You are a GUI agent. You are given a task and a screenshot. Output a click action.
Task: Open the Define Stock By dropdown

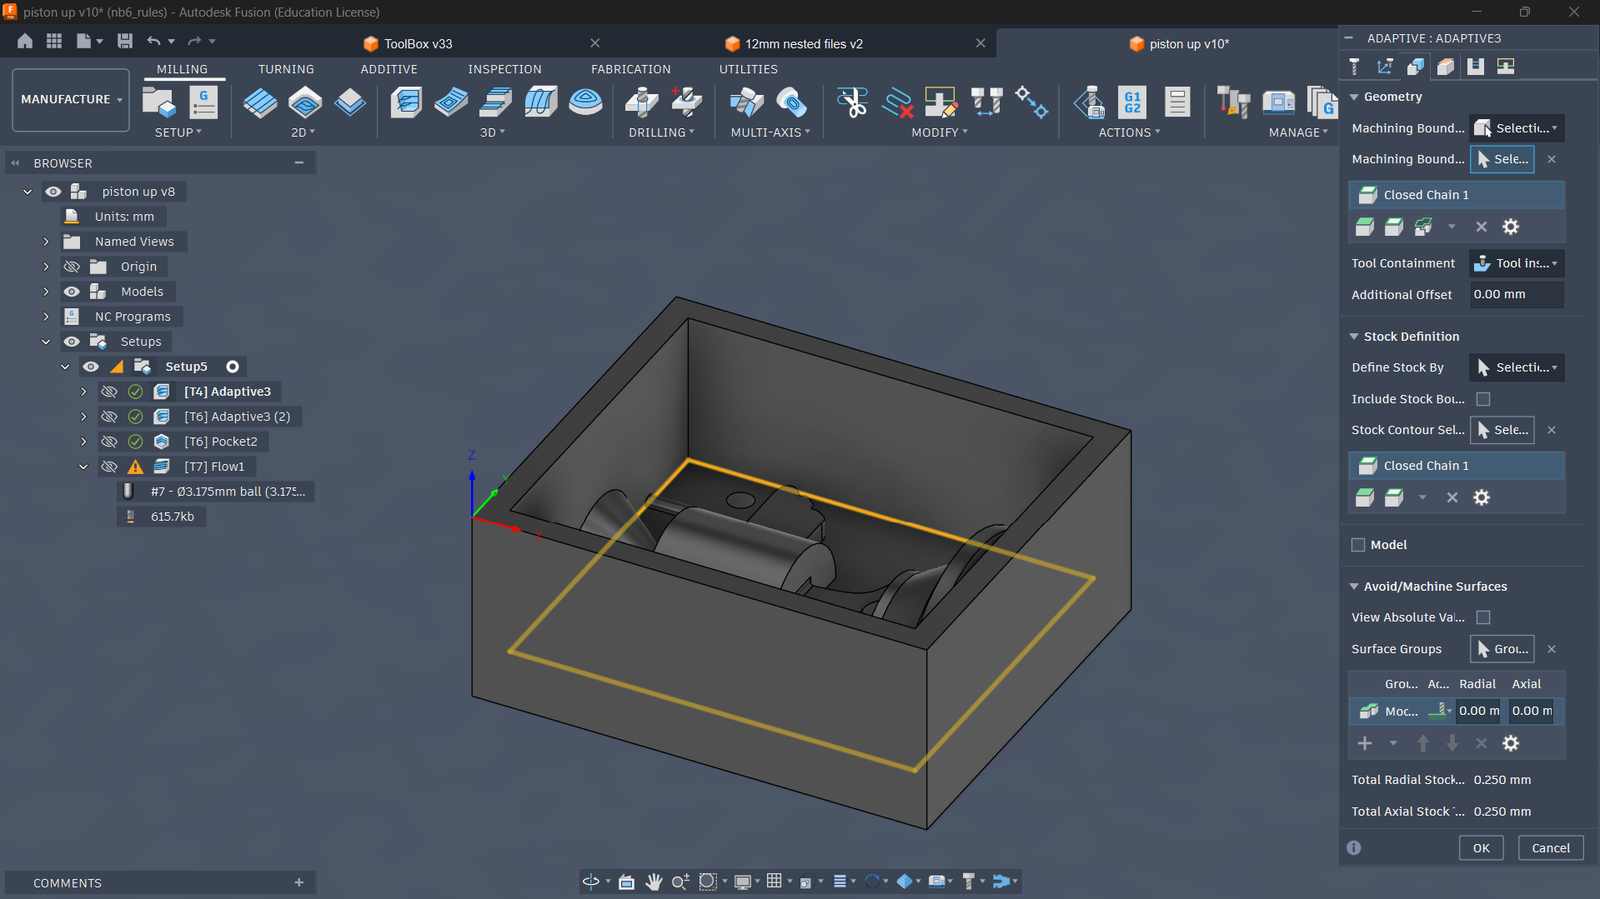coord(1516,367)
